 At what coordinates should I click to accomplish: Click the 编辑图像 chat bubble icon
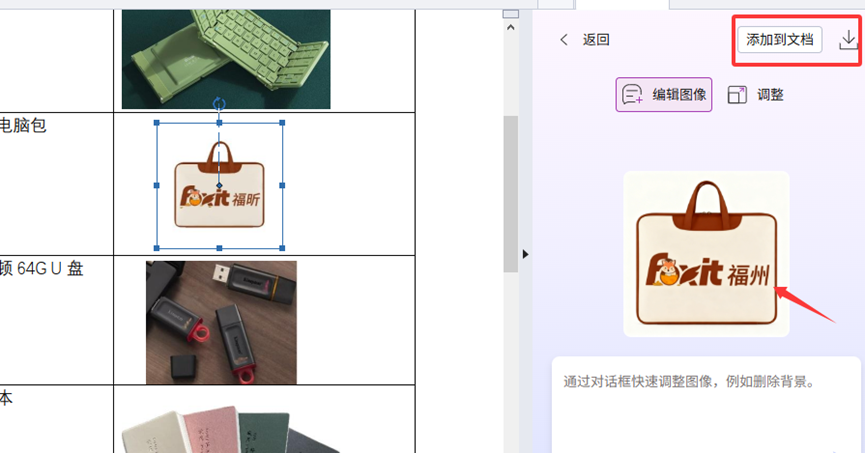click(x=632, y=95)
